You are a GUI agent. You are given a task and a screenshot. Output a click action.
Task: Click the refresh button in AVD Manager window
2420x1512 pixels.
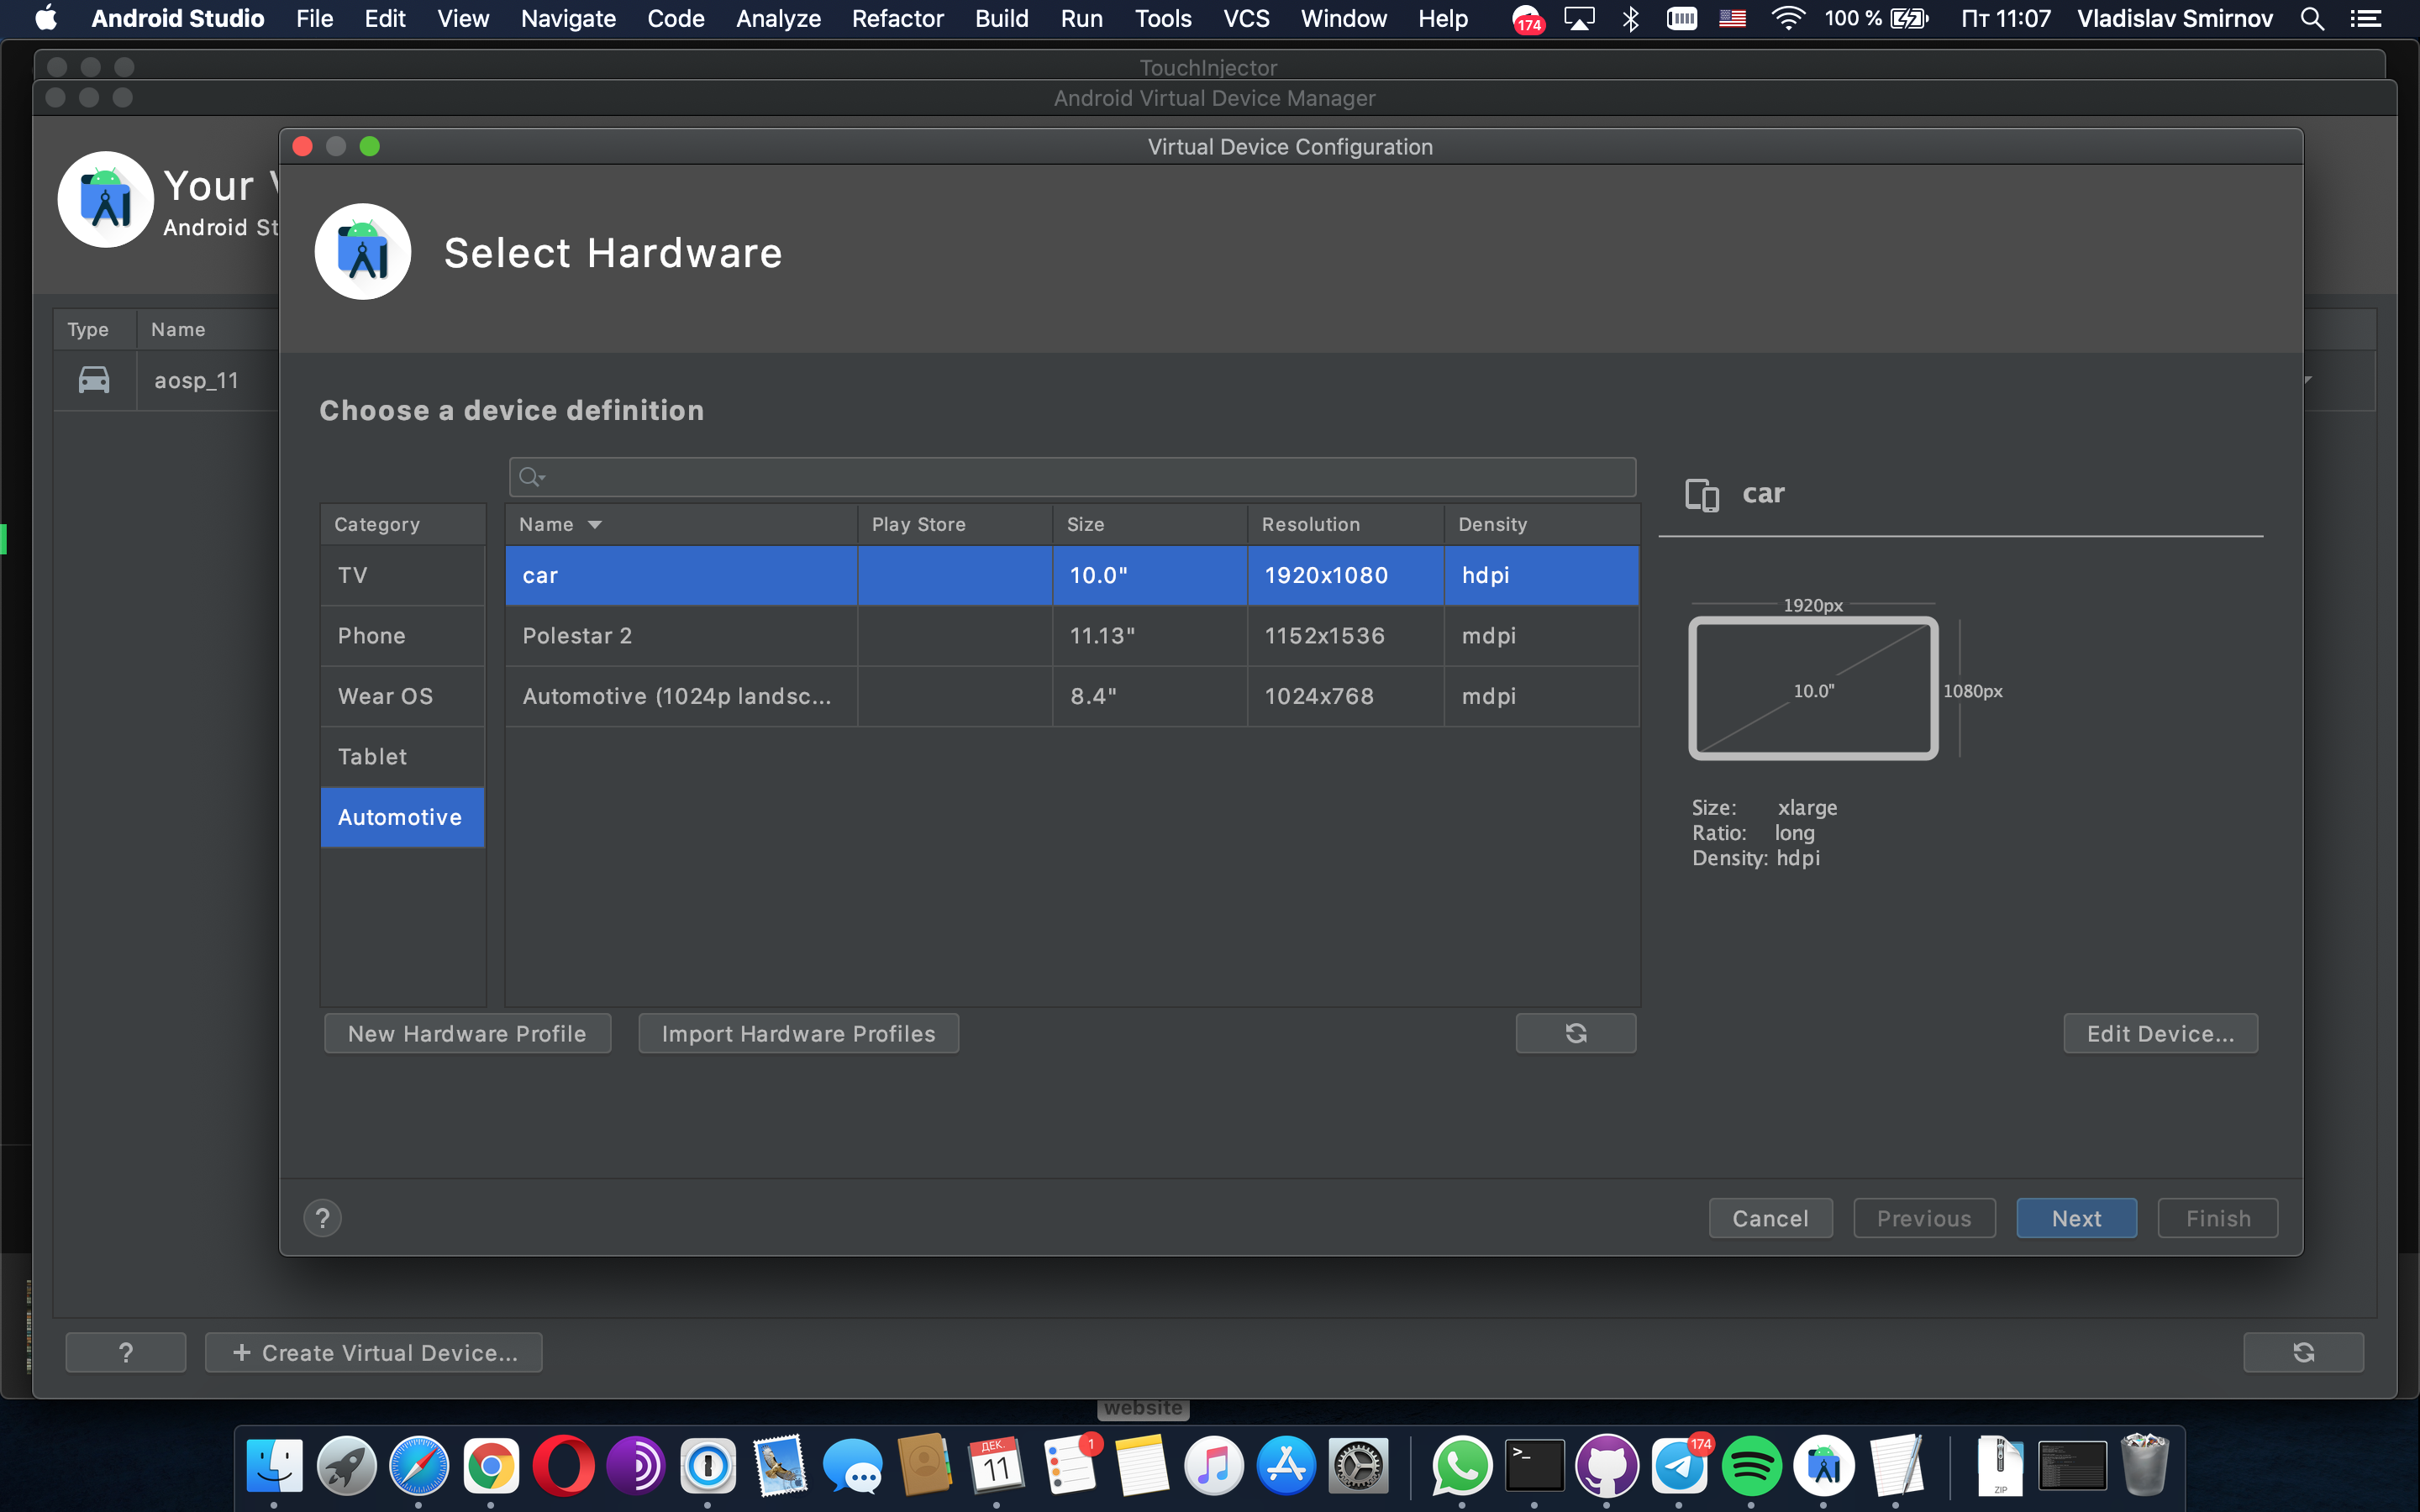[x=2303, y=1352]
